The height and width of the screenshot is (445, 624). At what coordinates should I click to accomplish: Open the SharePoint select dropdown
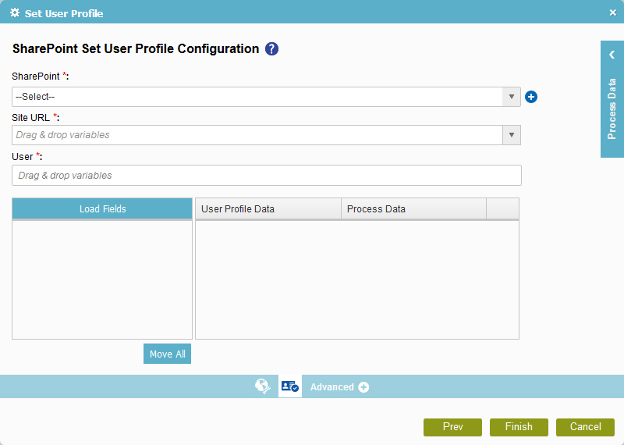point(266,97)
